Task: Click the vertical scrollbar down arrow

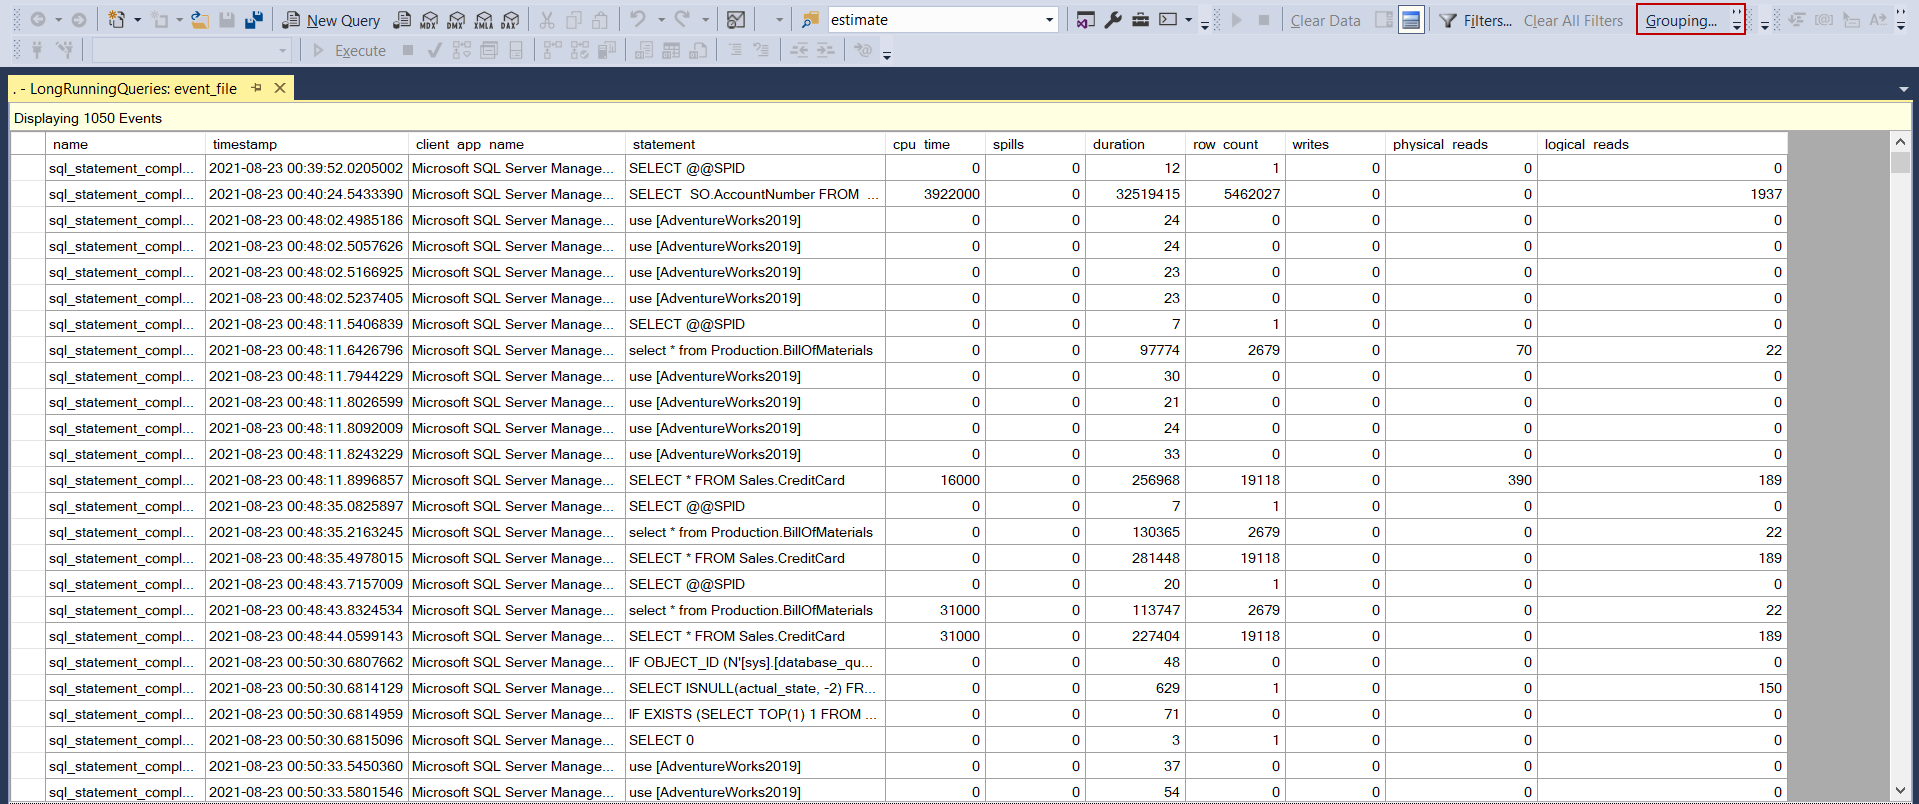Action: click(x=1900, y=791)
